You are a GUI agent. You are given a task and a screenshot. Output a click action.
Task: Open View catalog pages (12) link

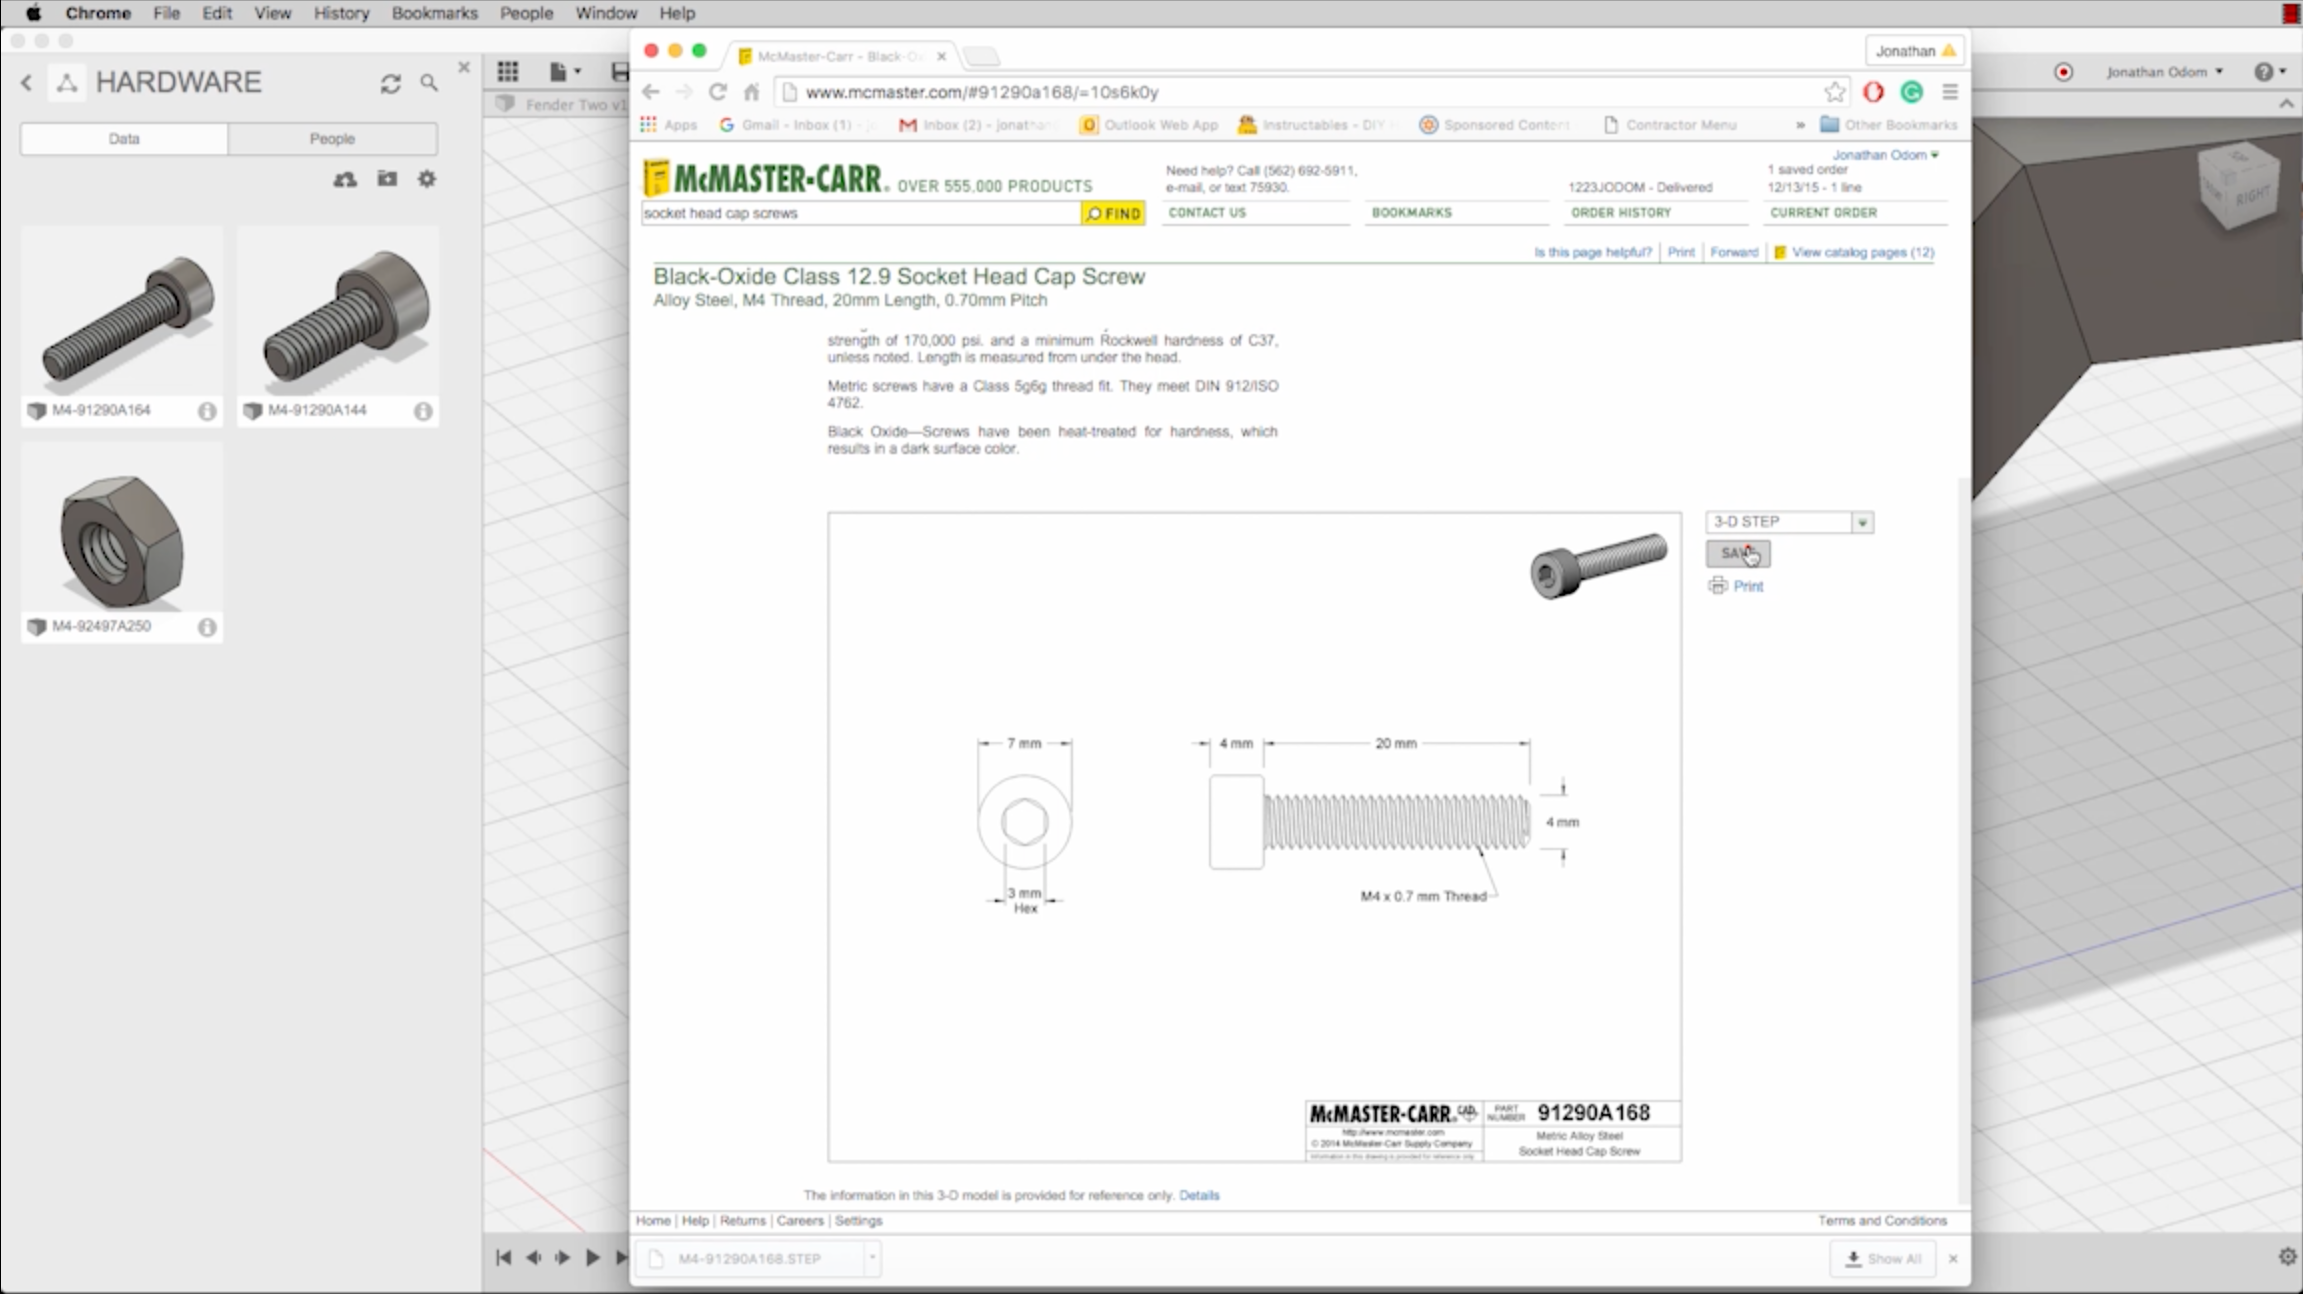point(1861,252)
